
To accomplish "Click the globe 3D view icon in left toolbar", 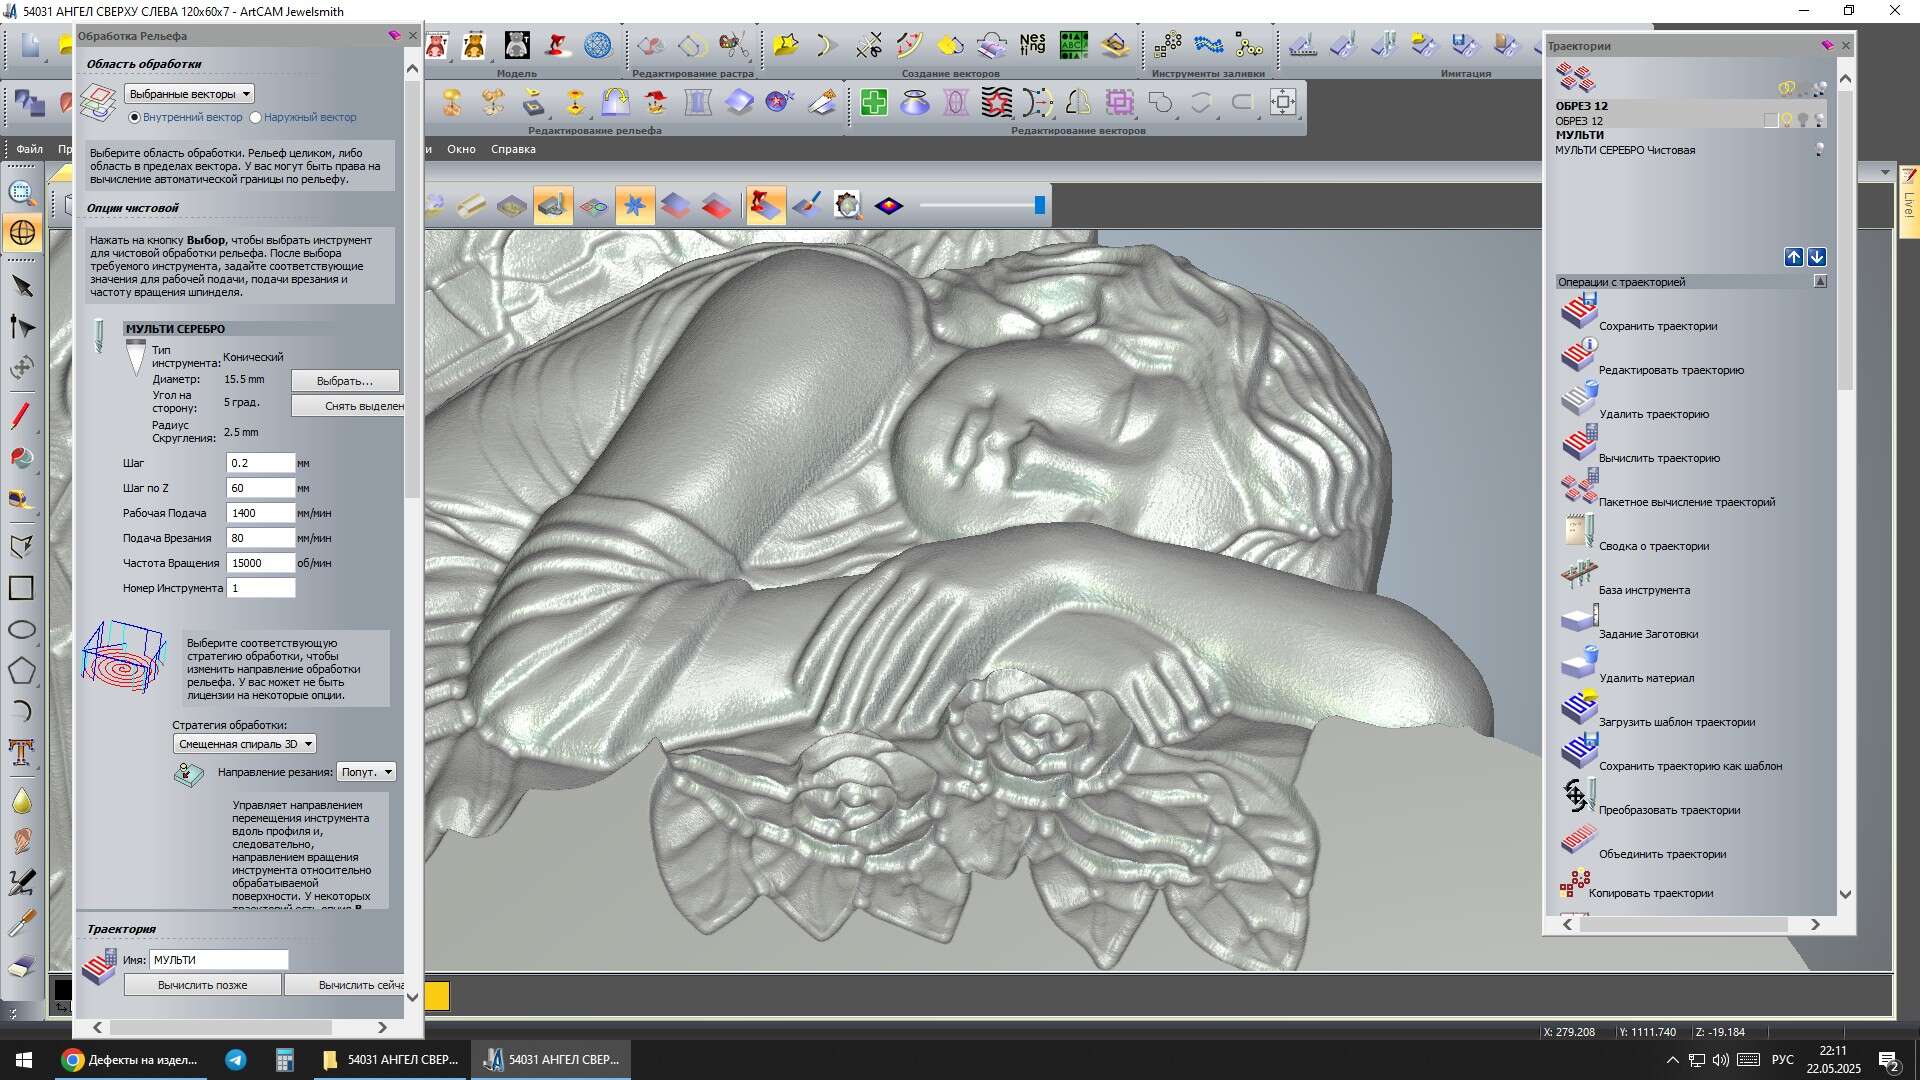I will point(22,233).
